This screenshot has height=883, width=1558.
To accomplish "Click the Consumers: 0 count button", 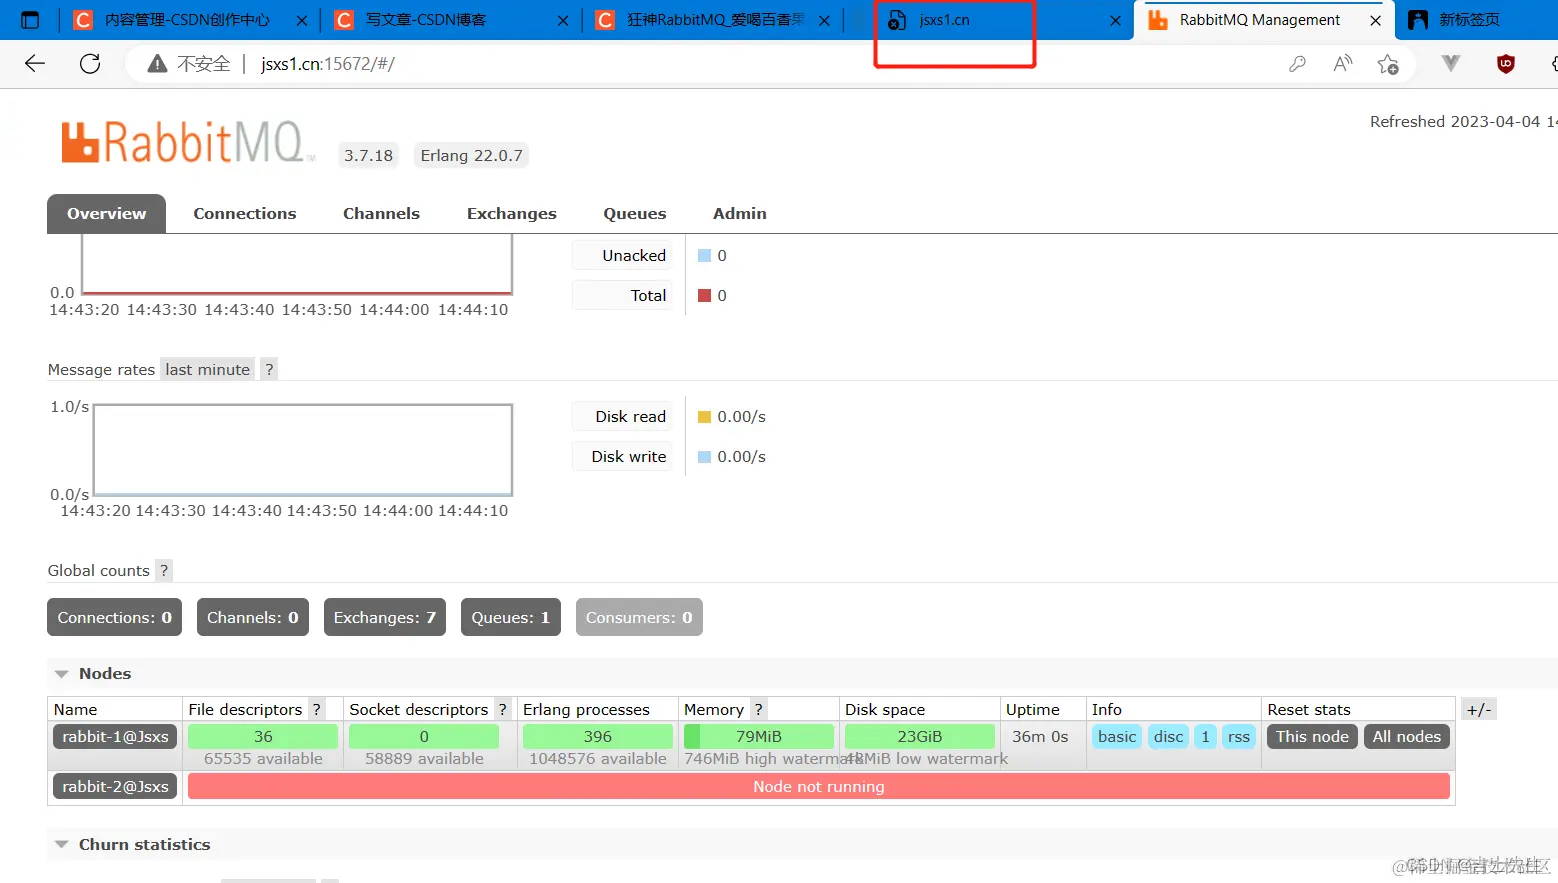I will click(x=639, y=618).
